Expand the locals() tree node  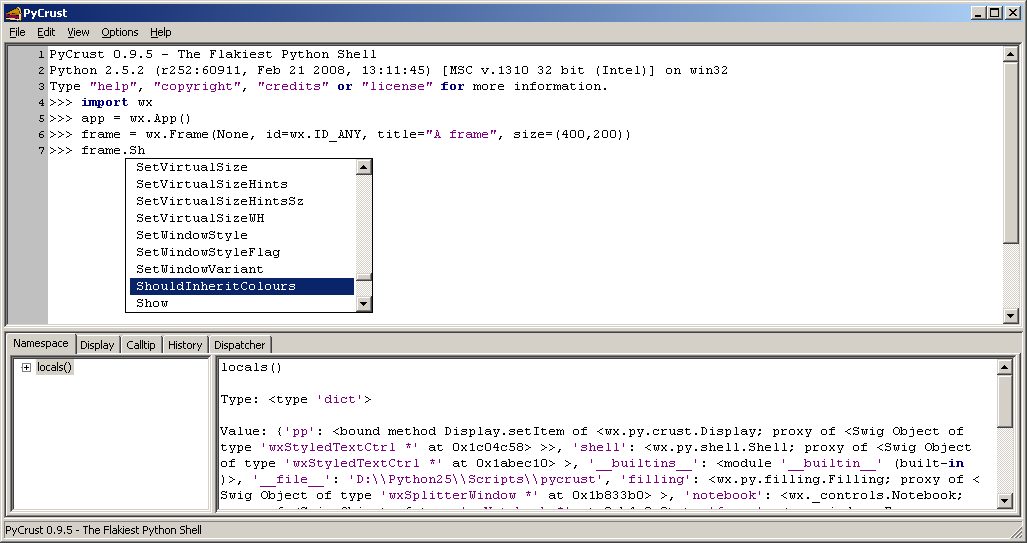tap(26, 367)
